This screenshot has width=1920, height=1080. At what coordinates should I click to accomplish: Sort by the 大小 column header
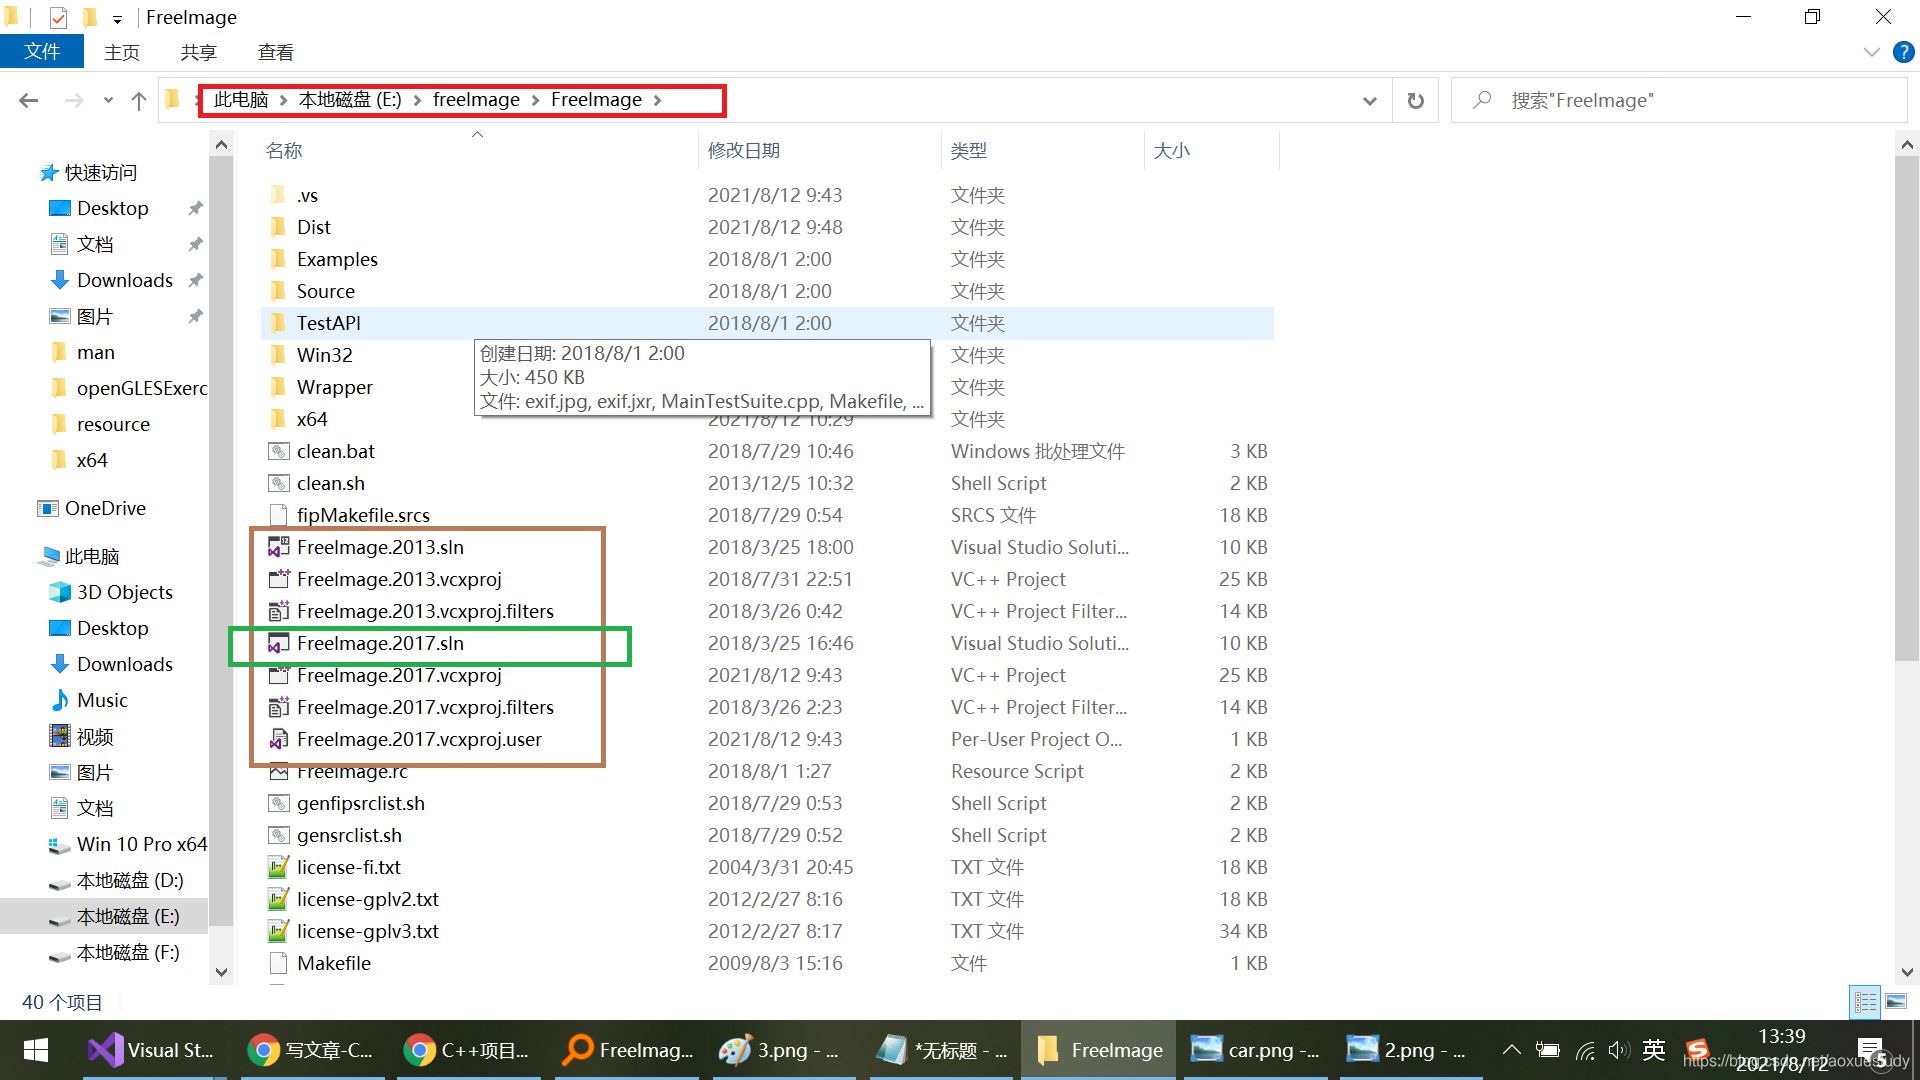tap(1171, 150)
